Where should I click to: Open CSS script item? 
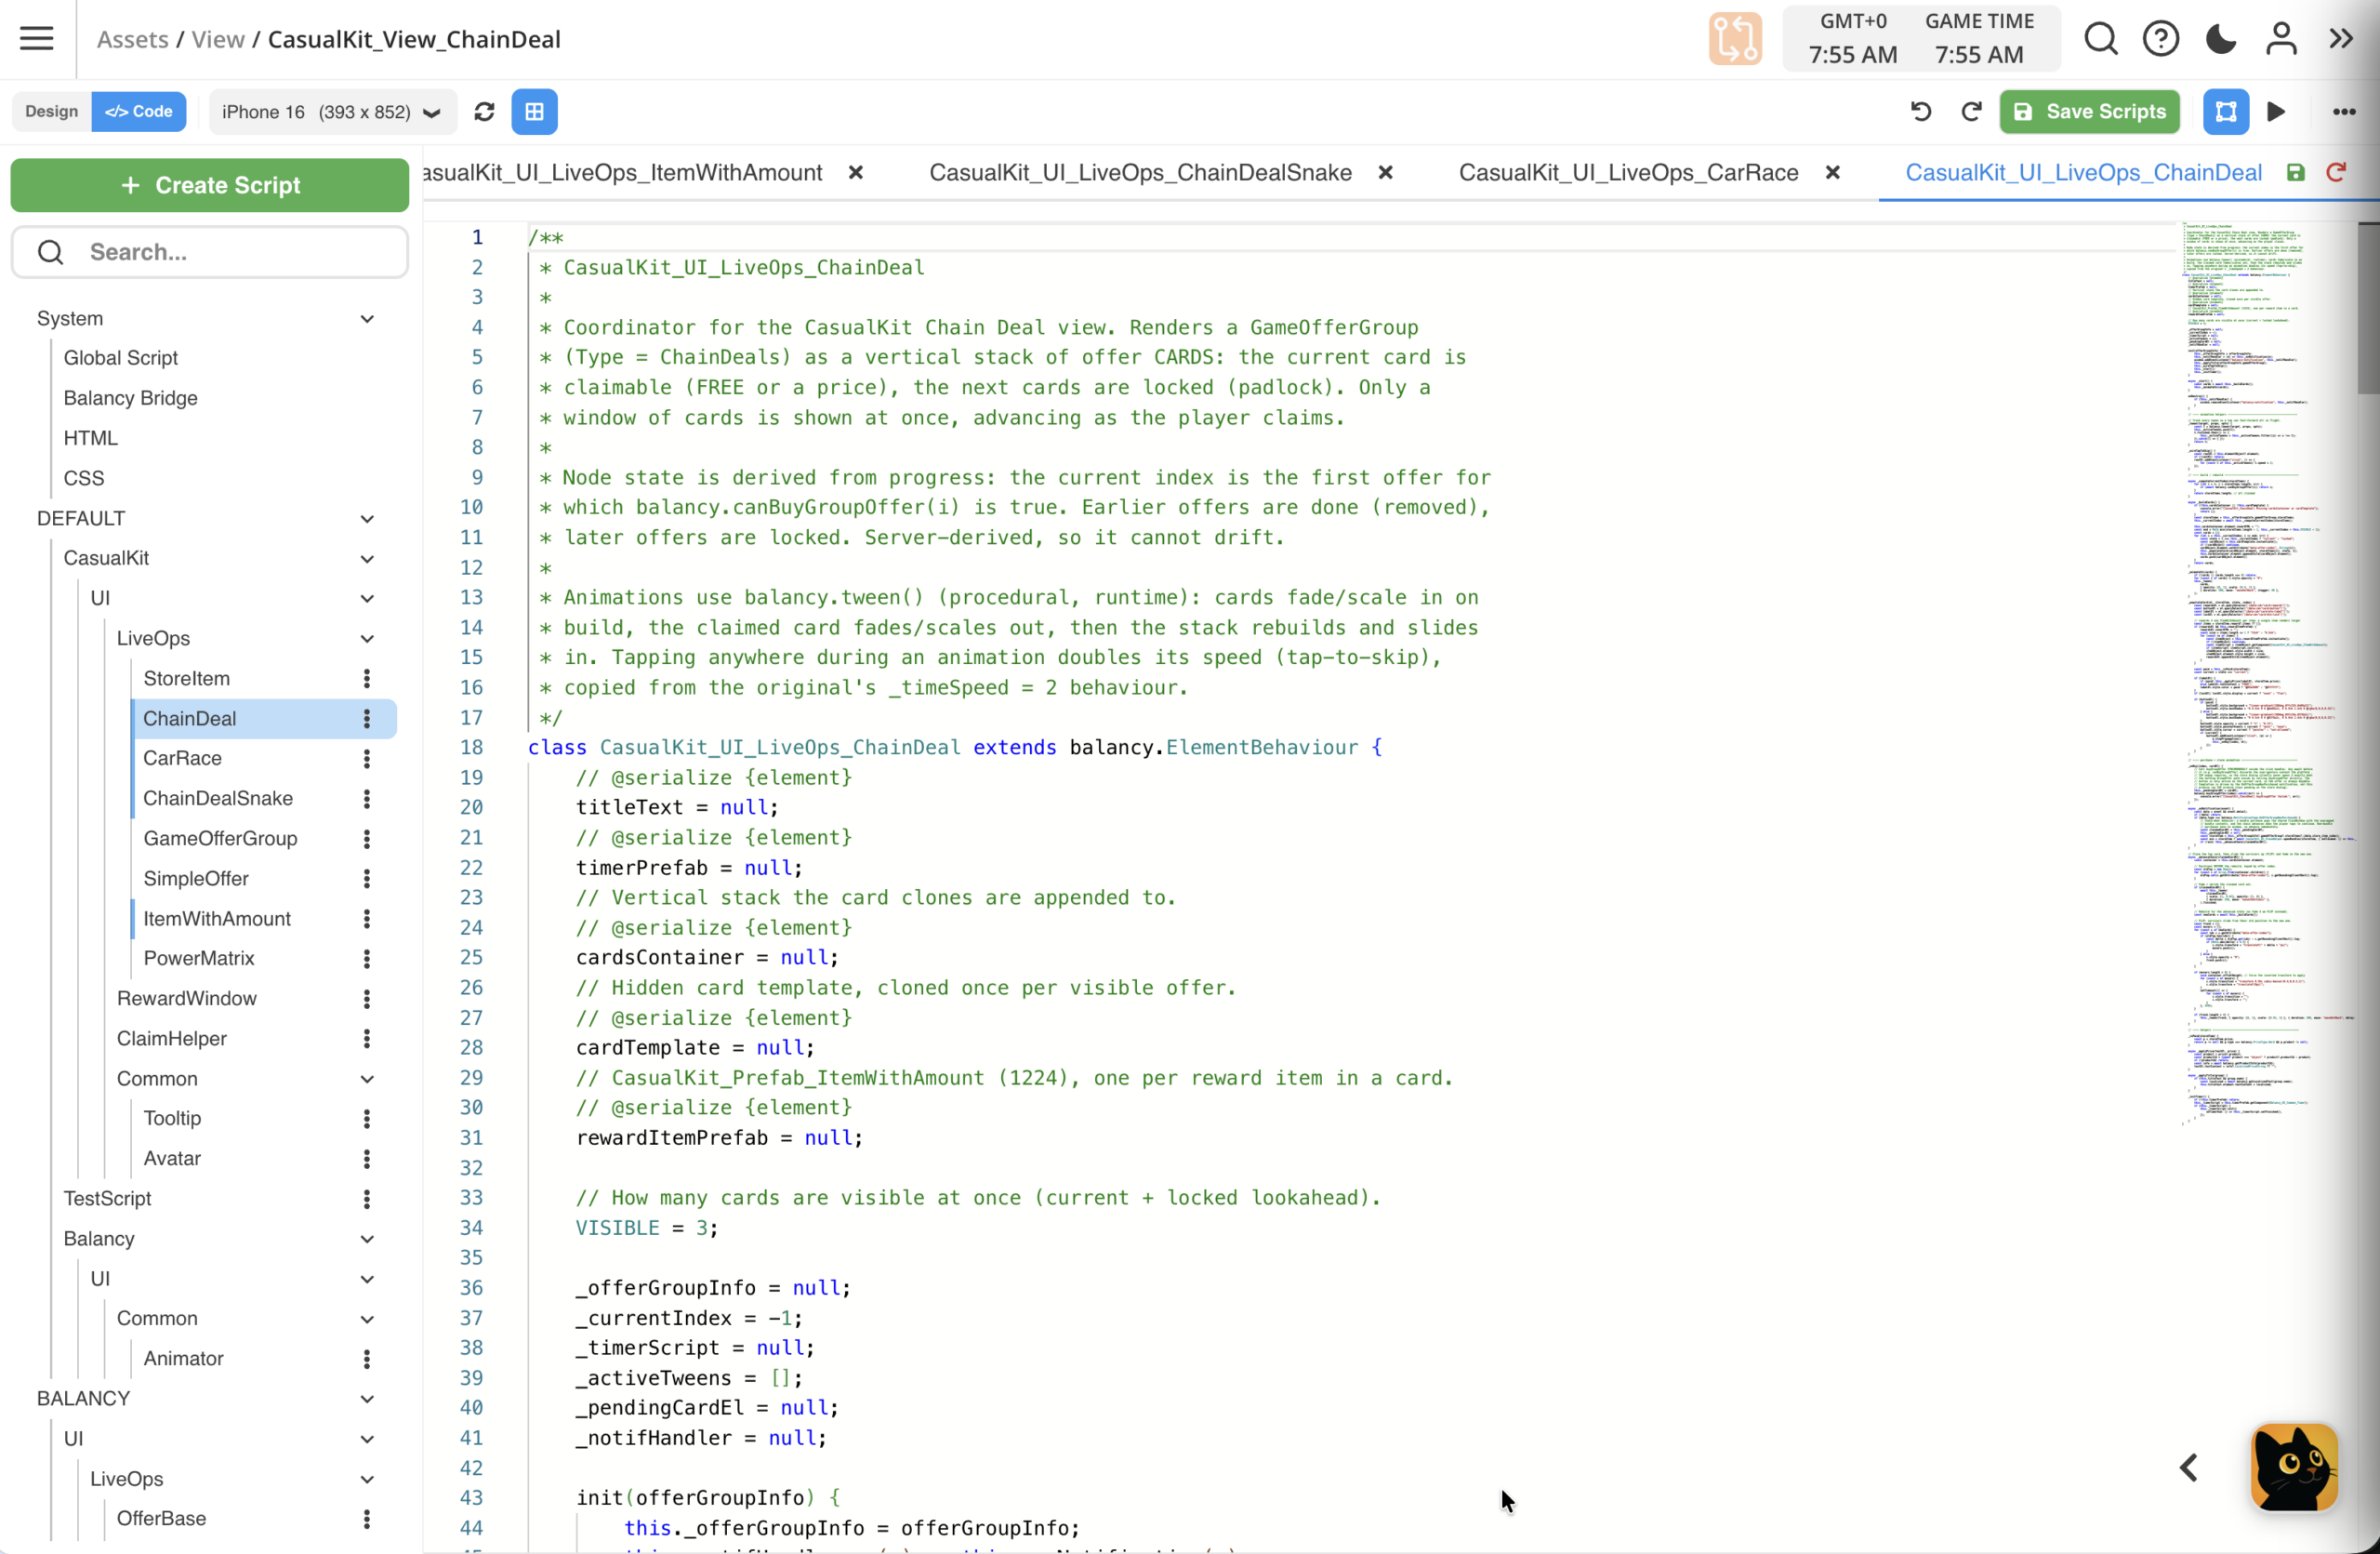pyautogui.click(x=84, y=478)
